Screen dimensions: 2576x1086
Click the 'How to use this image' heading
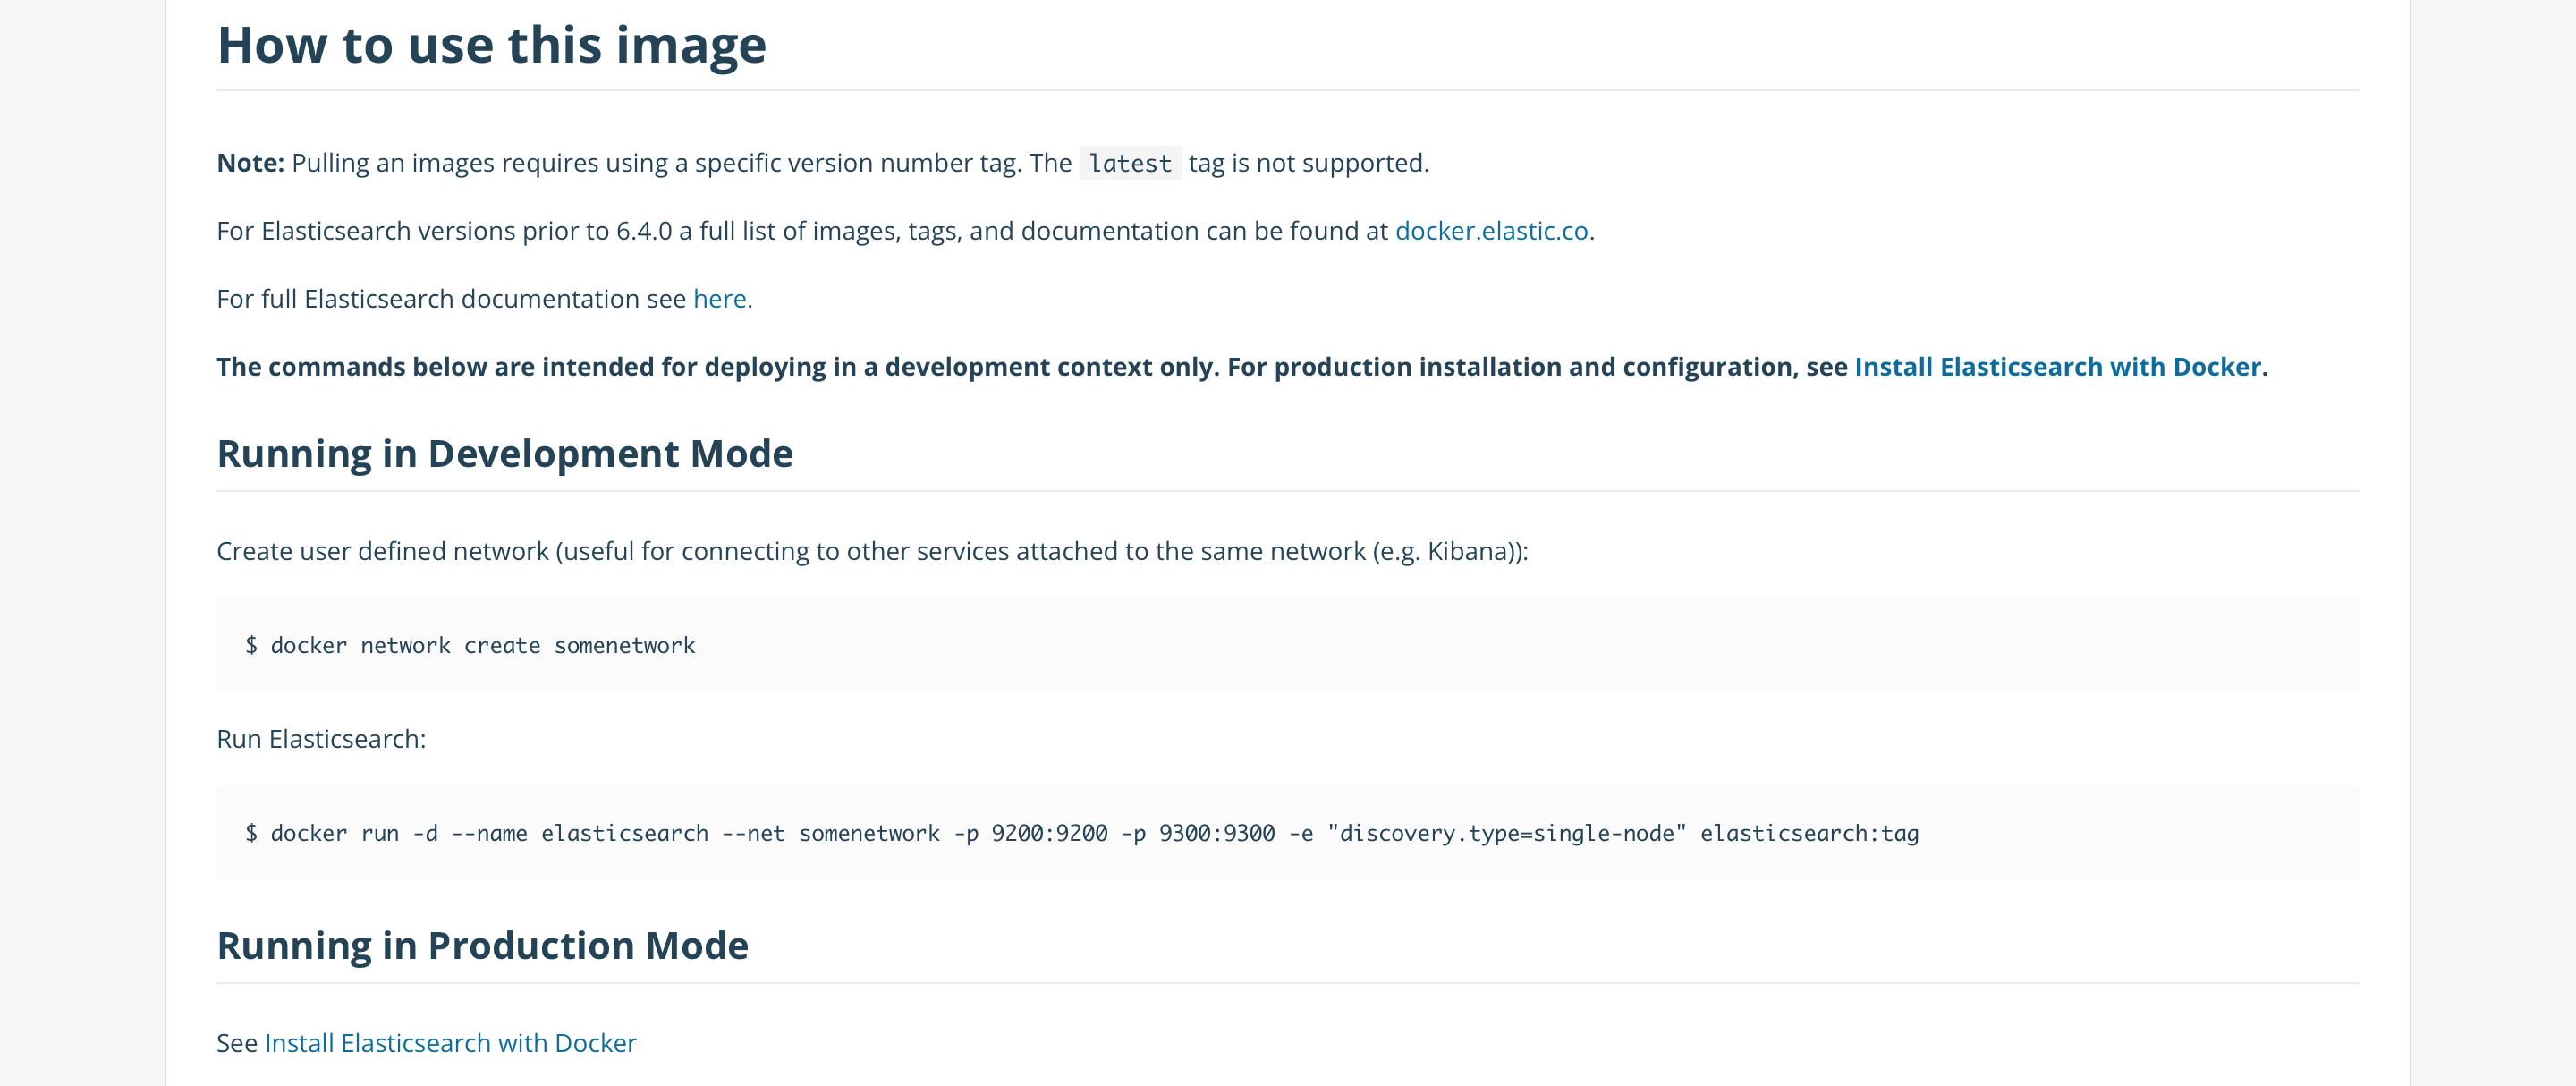coord(491,46)
